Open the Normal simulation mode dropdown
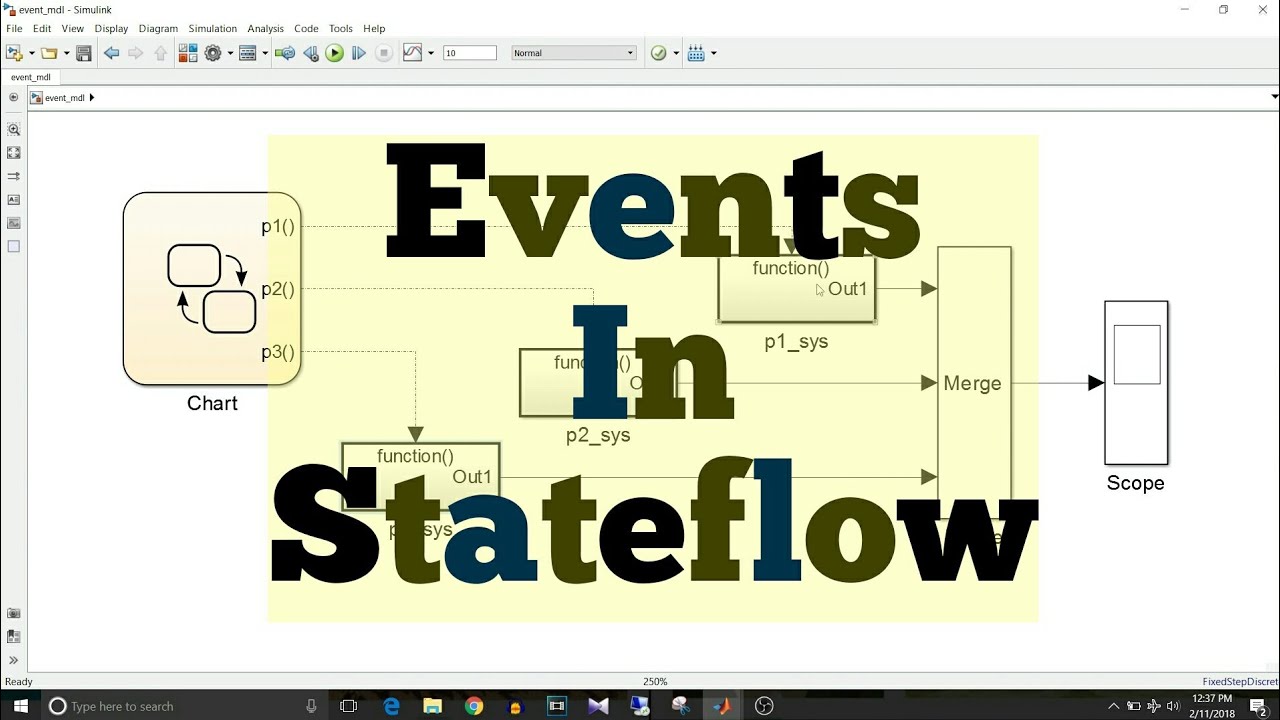The image size is (1280, 720). coord(573,53)
